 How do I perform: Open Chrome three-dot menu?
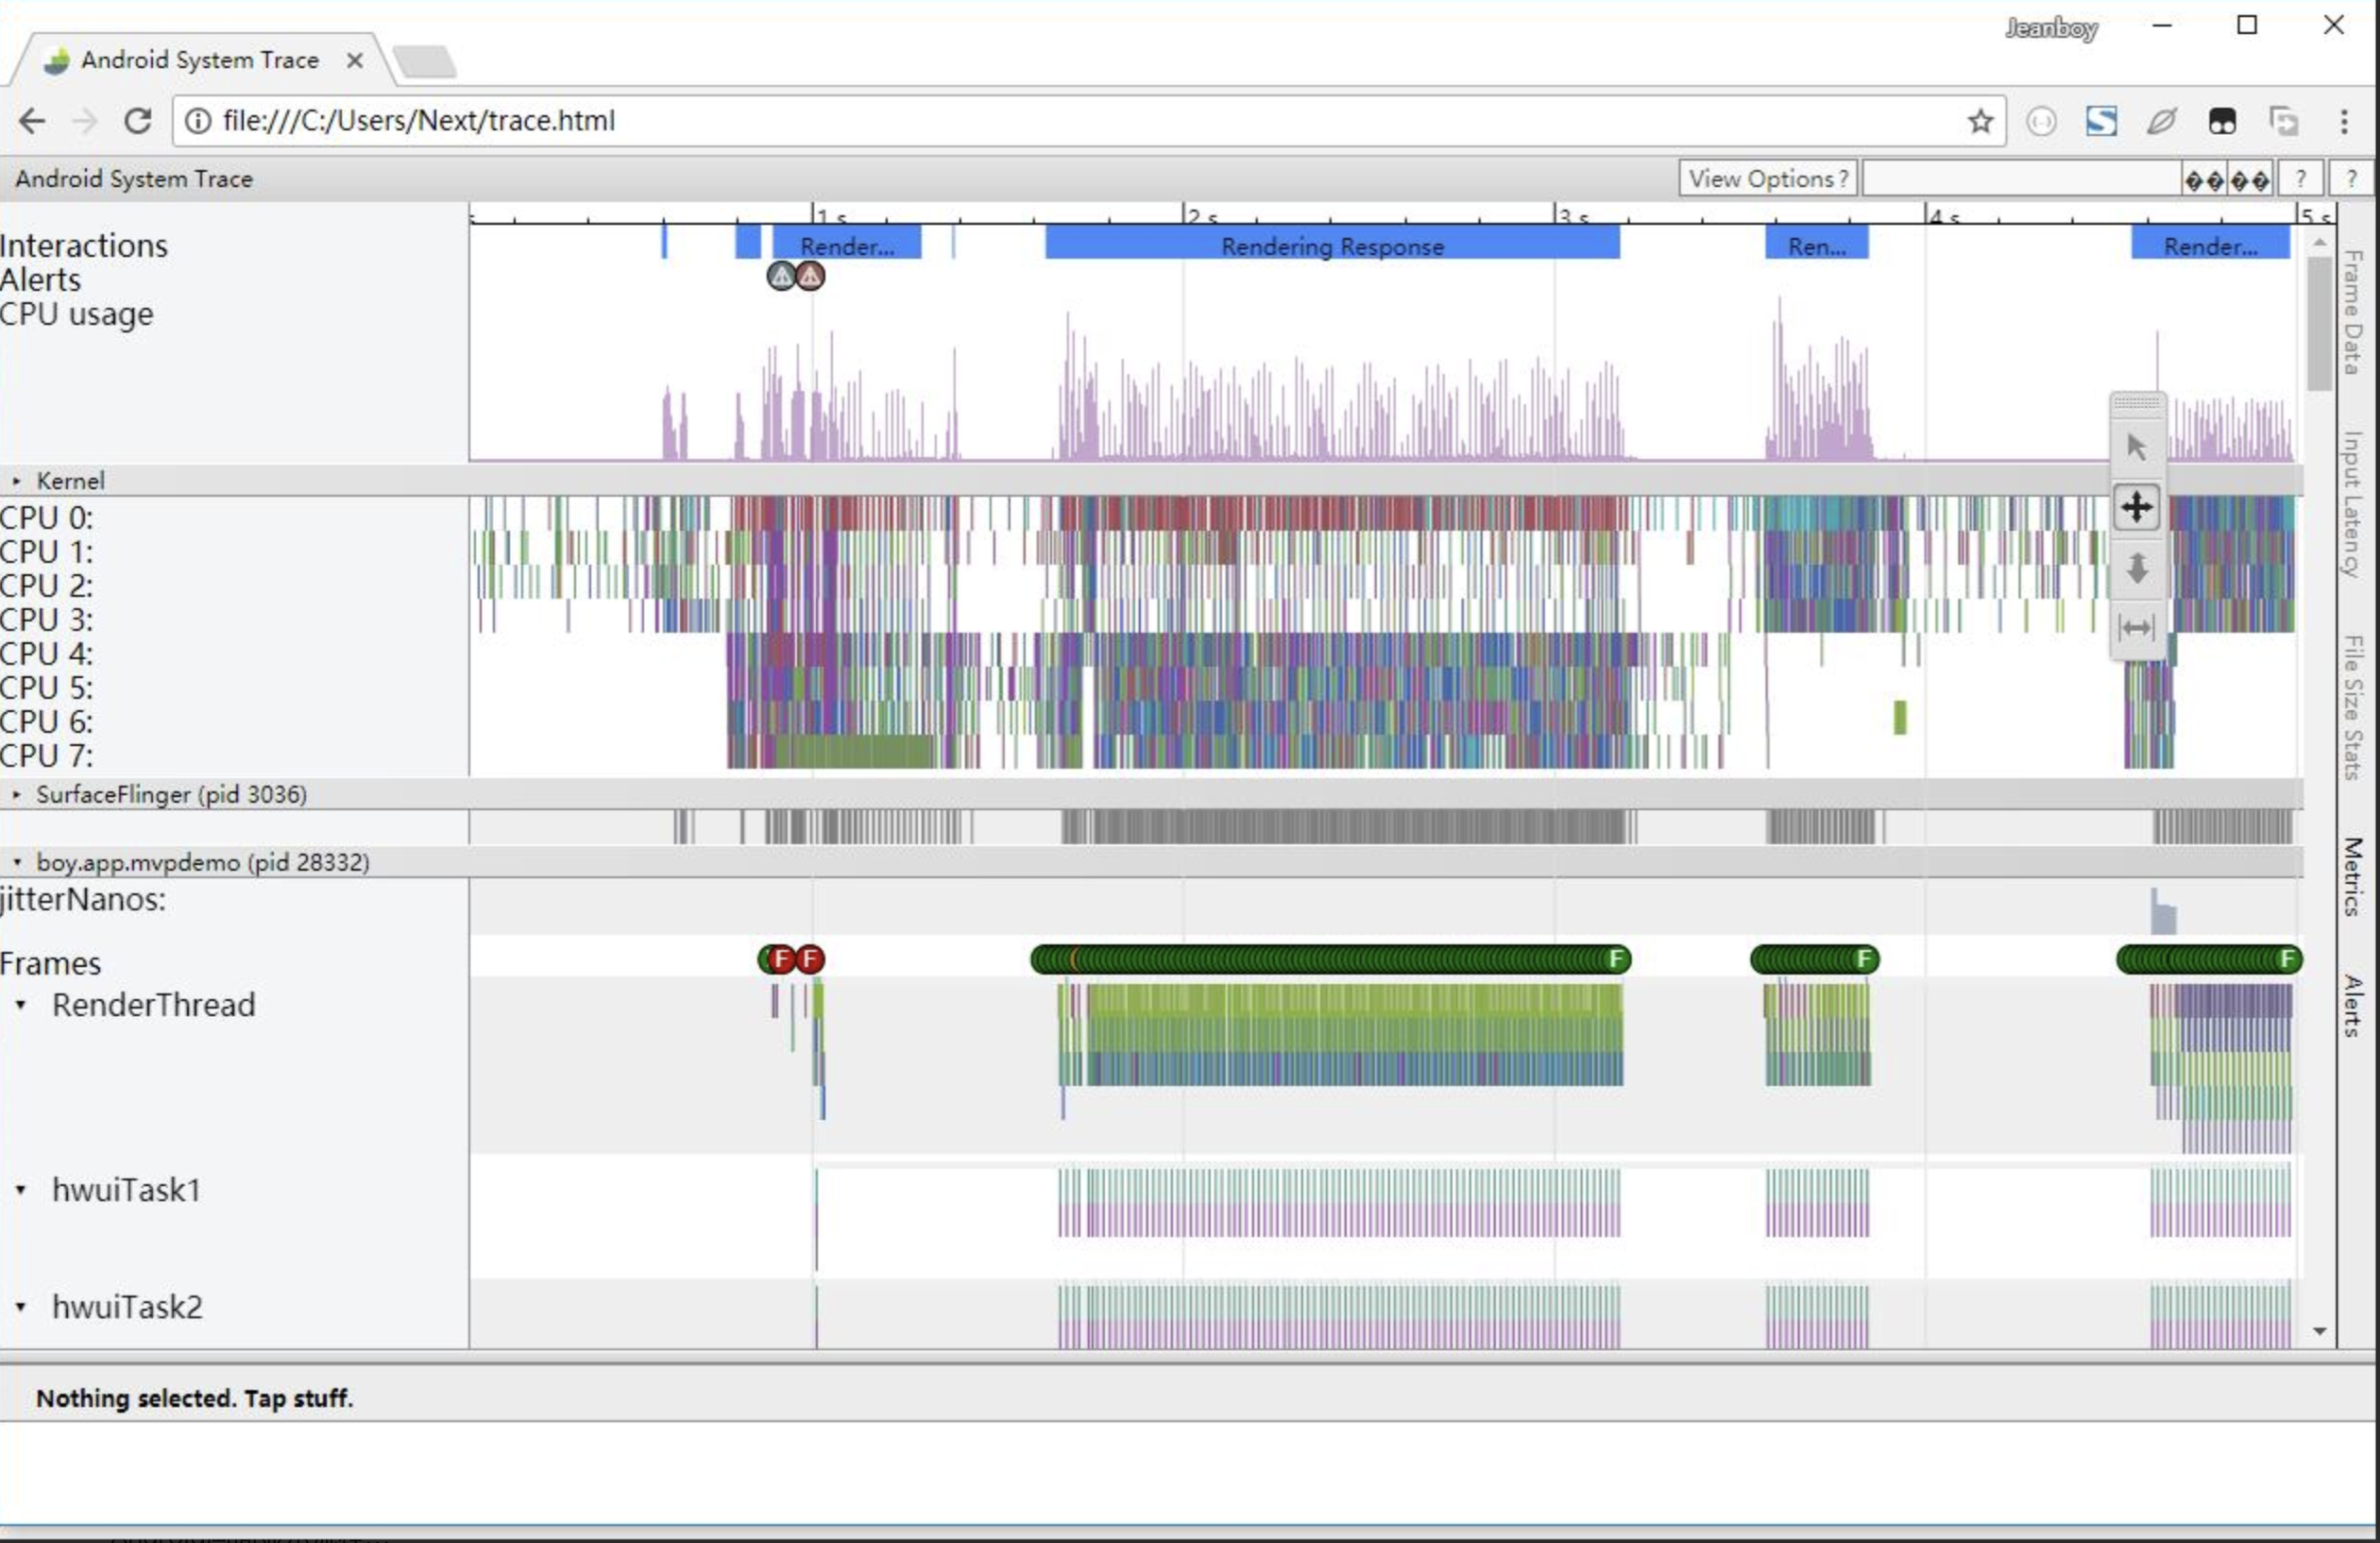tap(2344, 122)
